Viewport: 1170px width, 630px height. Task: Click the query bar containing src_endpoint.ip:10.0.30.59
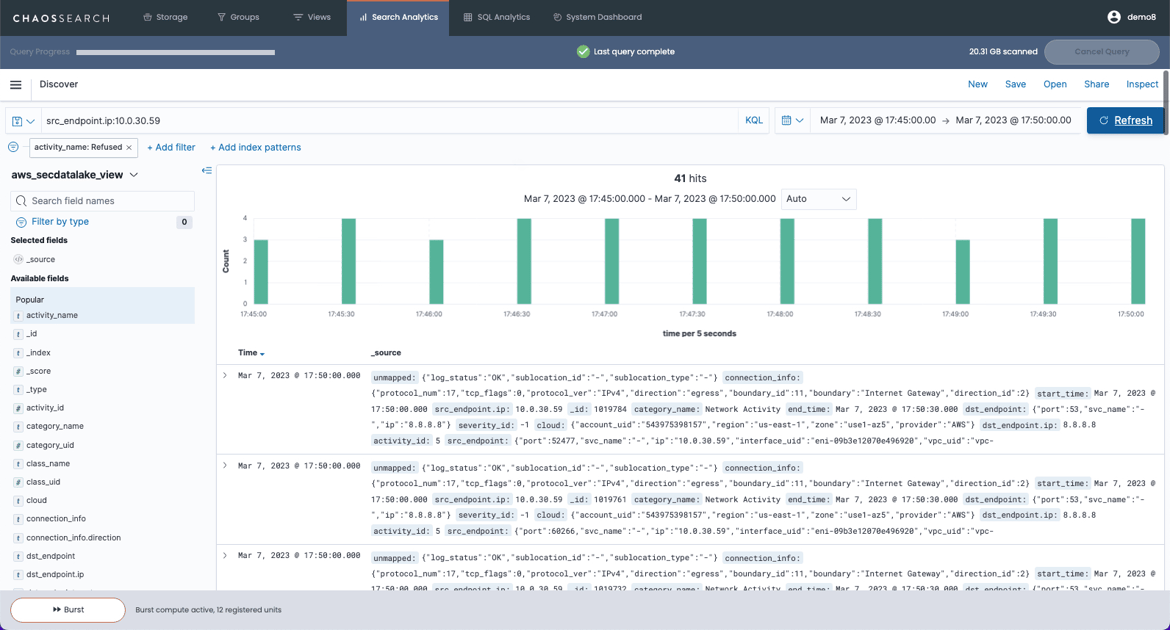(388, 120)
